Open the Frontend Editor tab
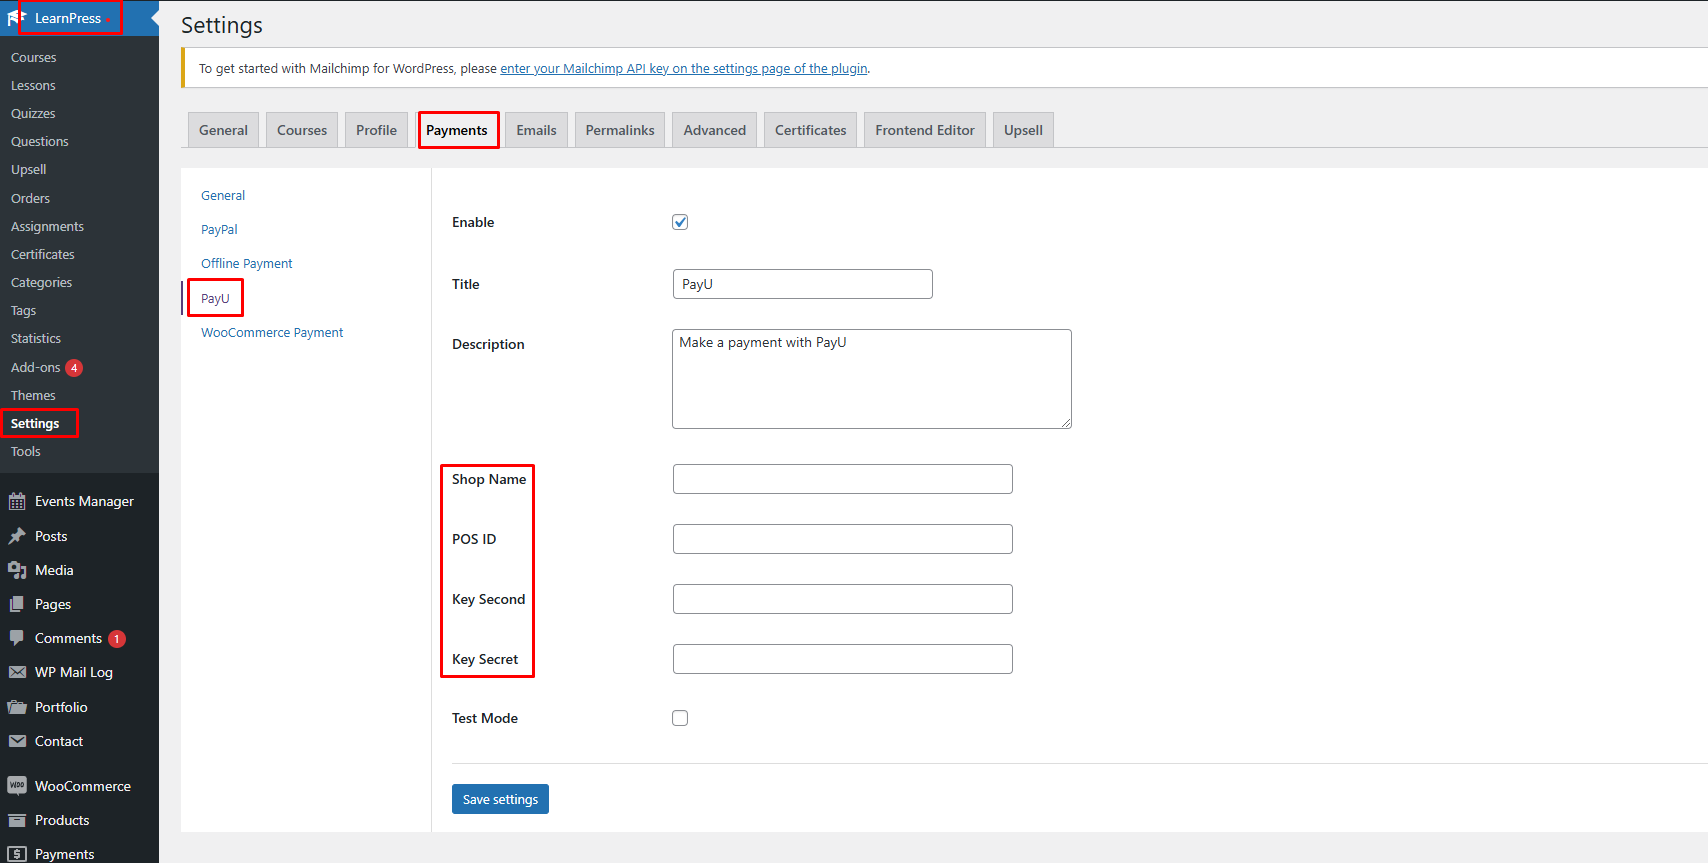Screen dimensions: 1708x863 (x=925, y=130)
